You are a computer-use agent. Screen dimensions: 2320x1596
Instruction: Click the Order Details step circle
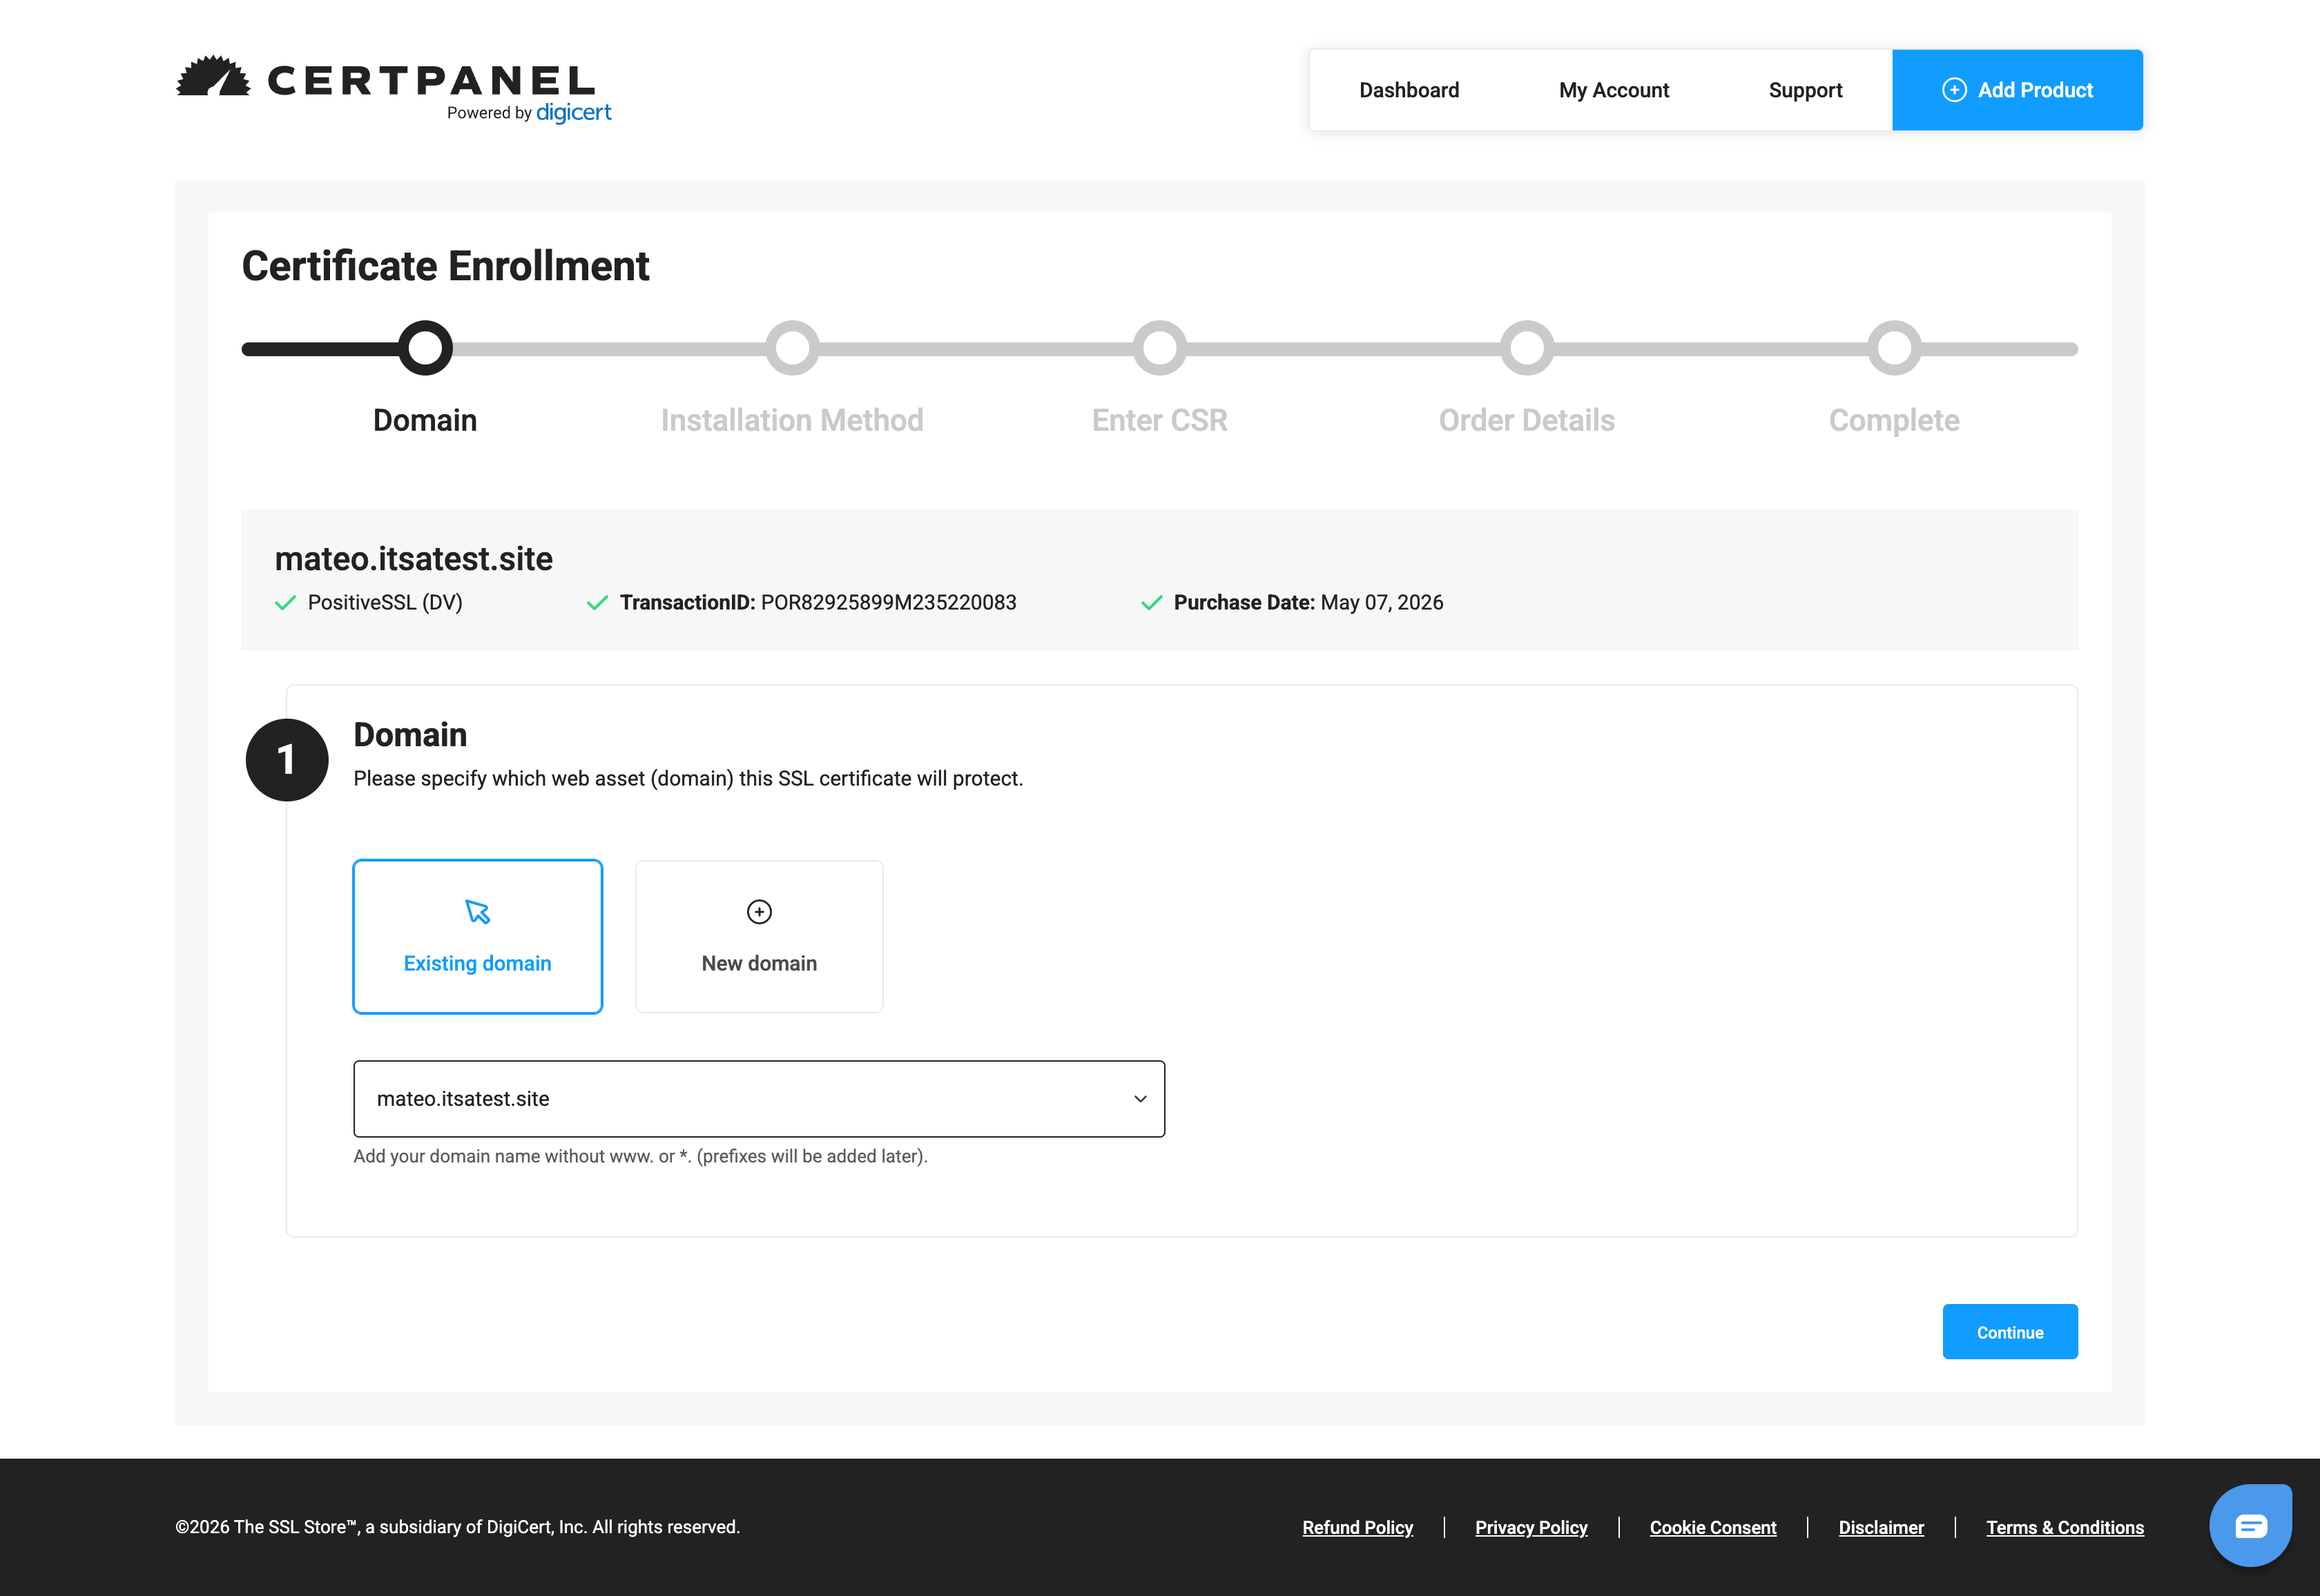pos(1527,348)
